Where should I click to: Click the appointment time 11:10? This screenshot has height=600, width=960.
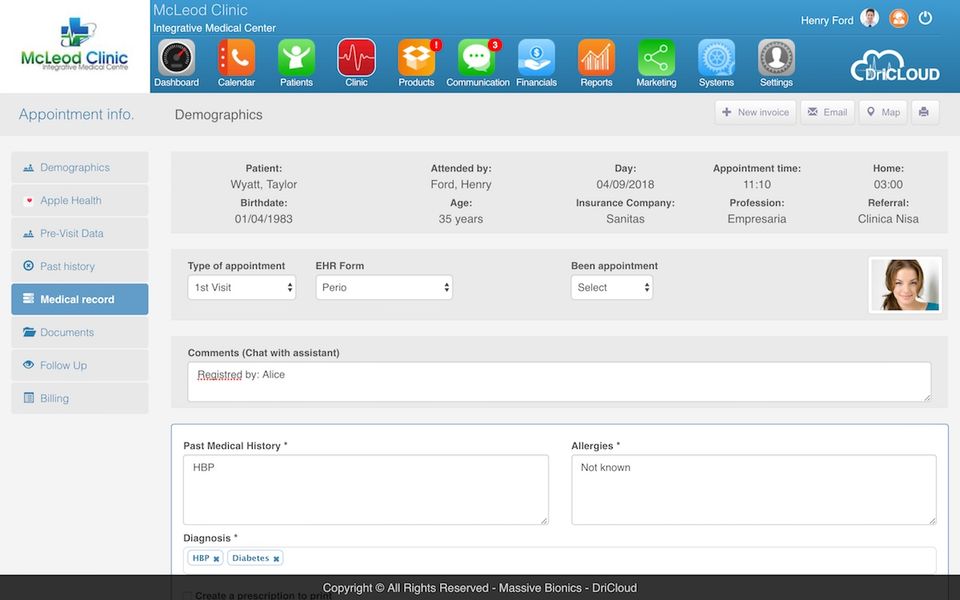pos(757,184)
